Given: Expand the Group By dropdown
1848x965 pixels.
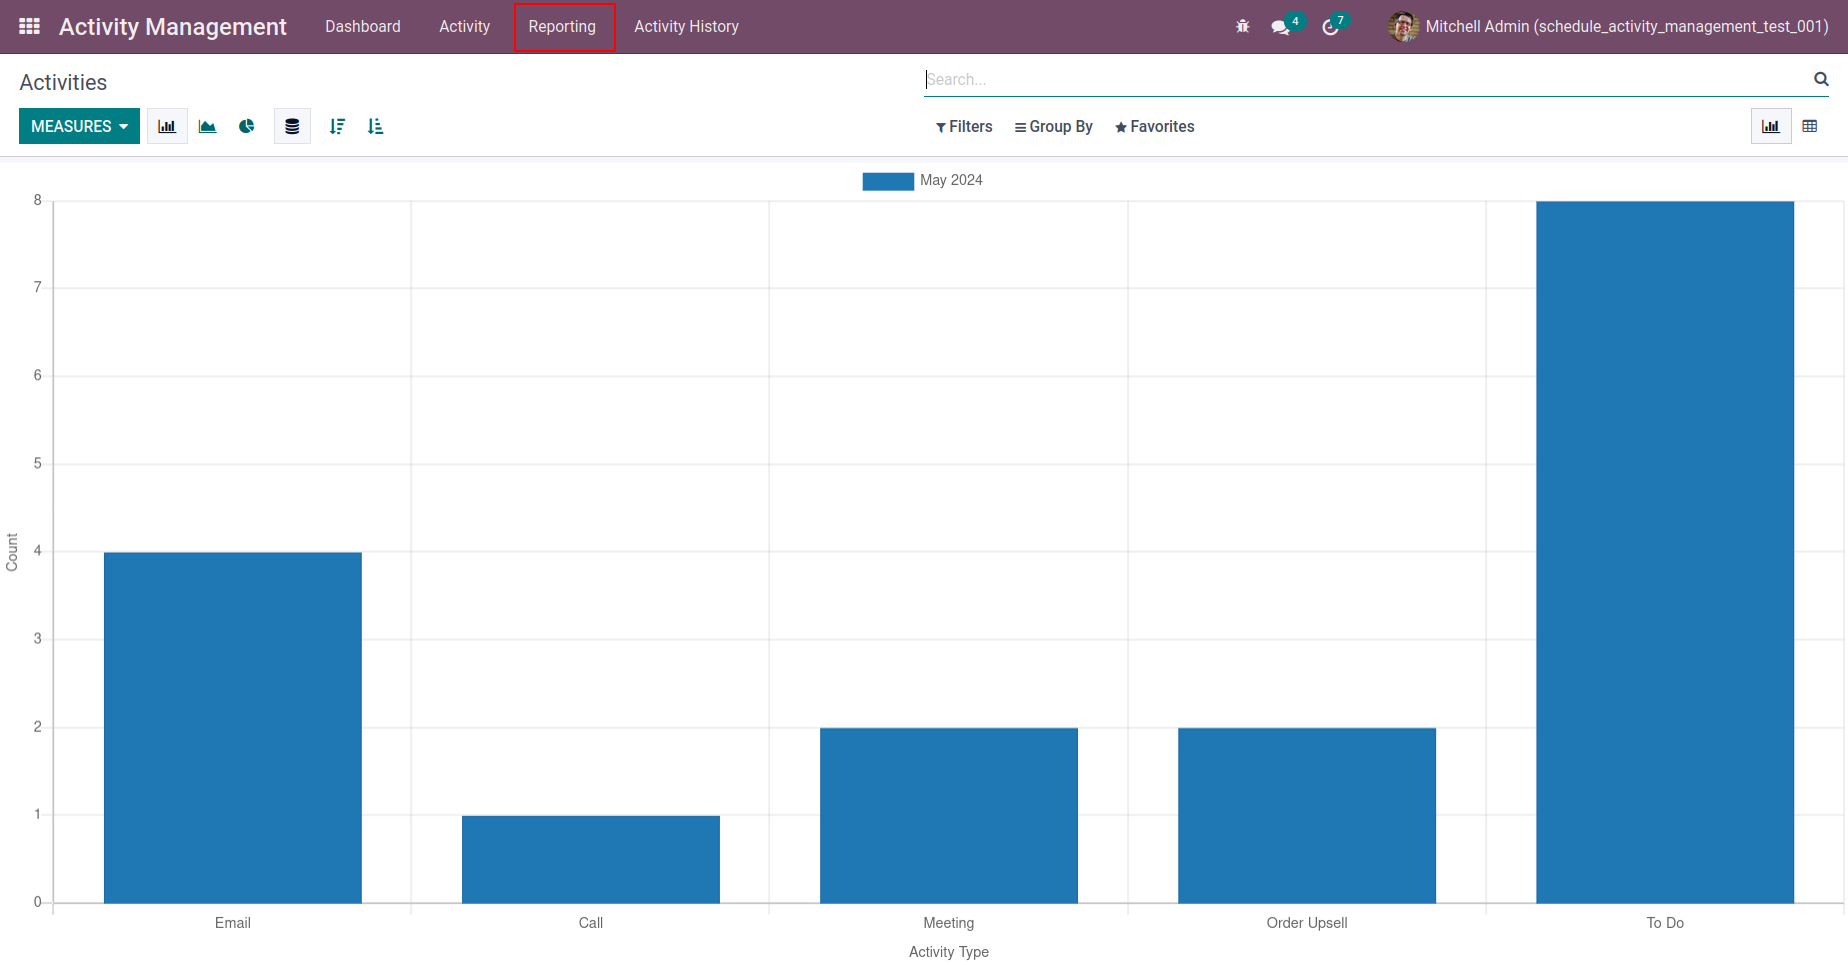Looking at the screenshot, I should tap(1053, 126).
